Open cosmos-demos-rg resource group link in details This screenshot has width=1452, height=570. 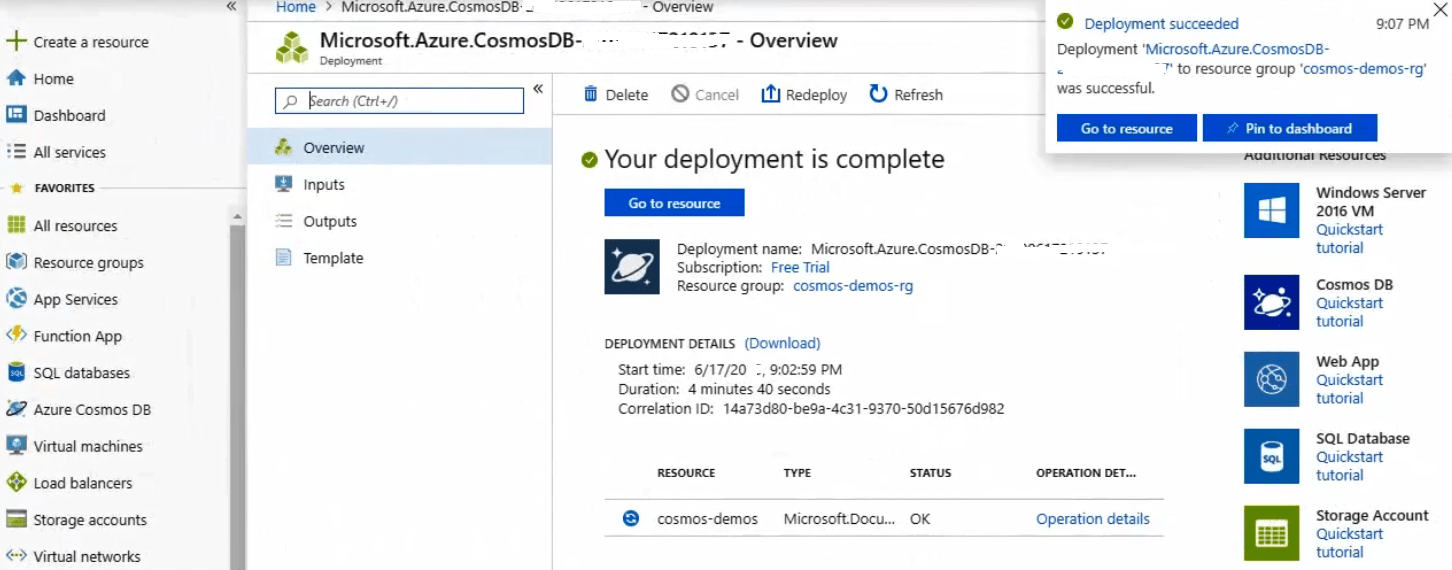click(x=853, y=285)
